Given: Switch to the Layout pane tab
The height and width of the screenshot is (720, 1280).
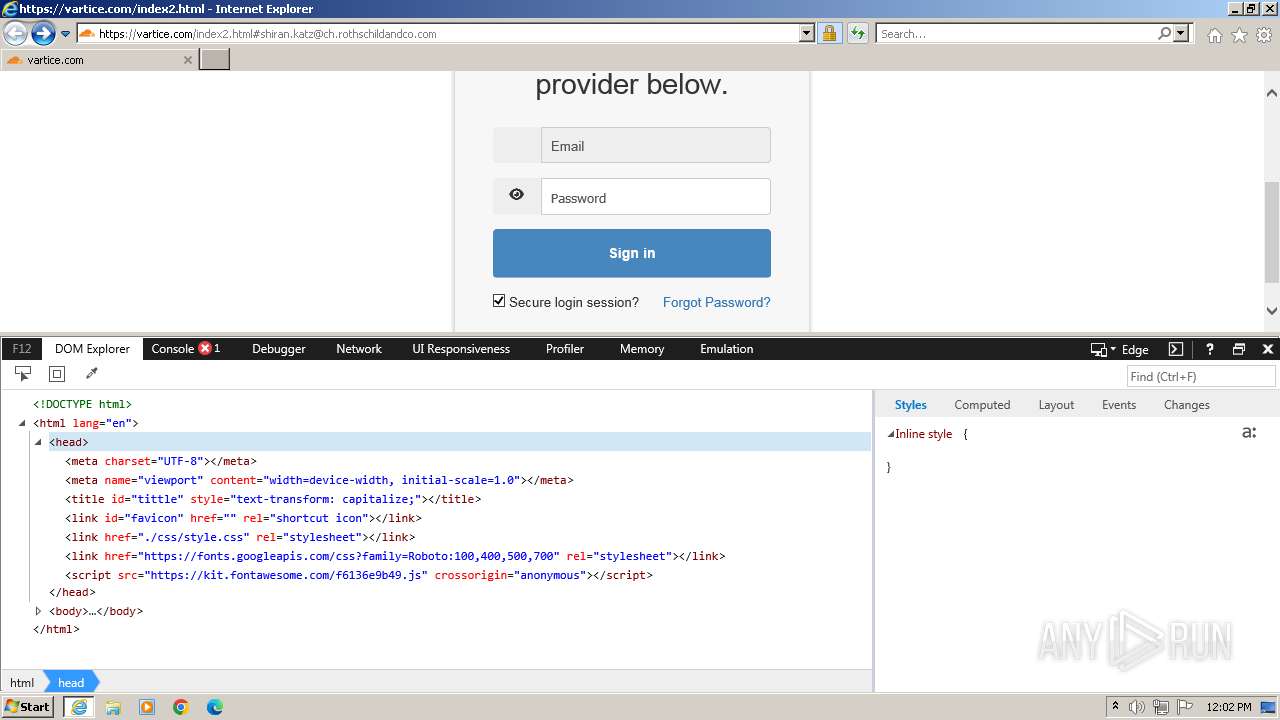Looking at the screenshot, I should point(1056,405).
